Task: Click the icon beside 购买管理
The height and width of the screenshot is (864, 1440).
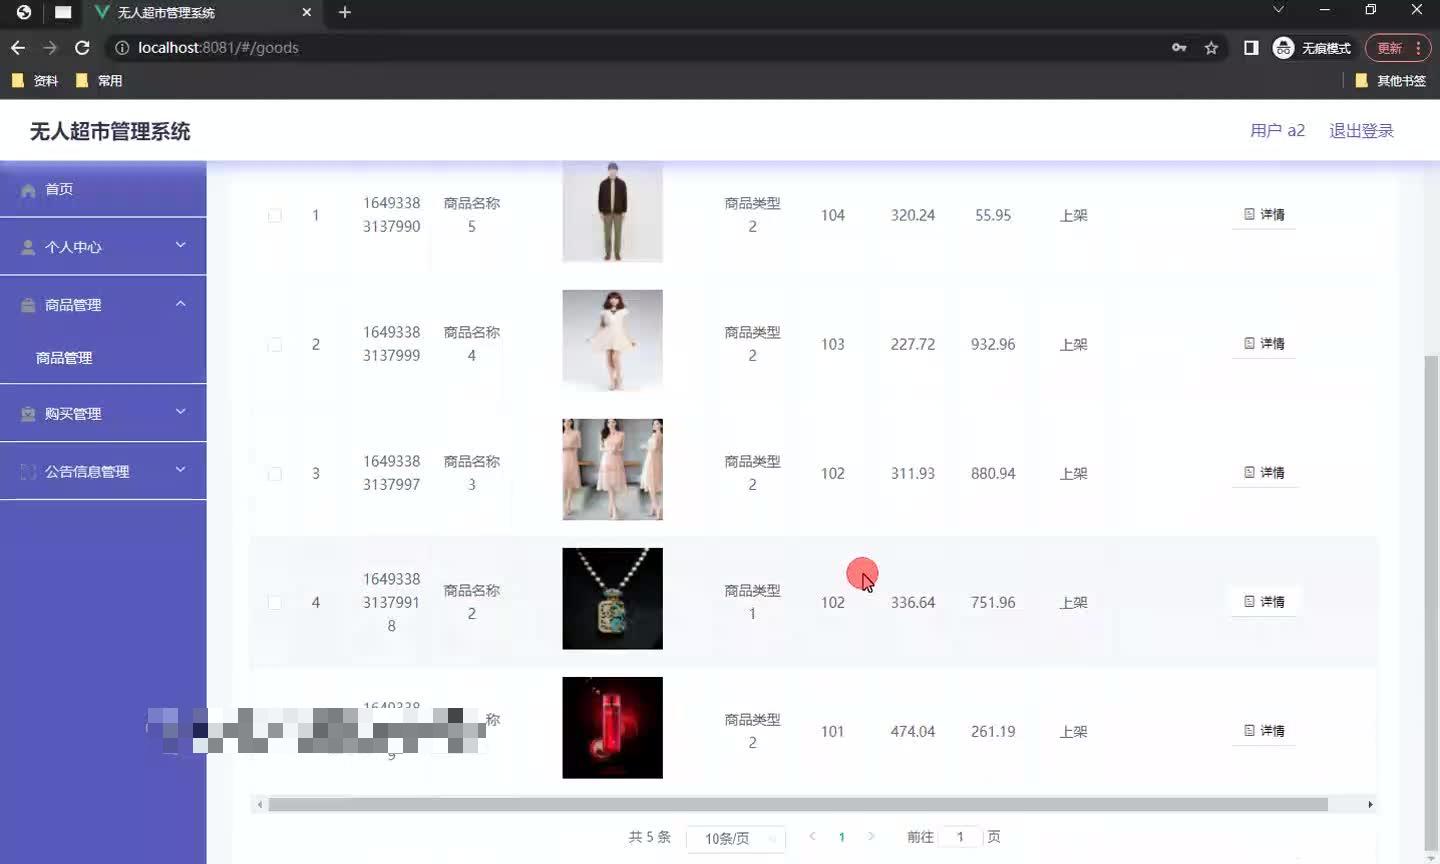Action: [x=28, y=413]
